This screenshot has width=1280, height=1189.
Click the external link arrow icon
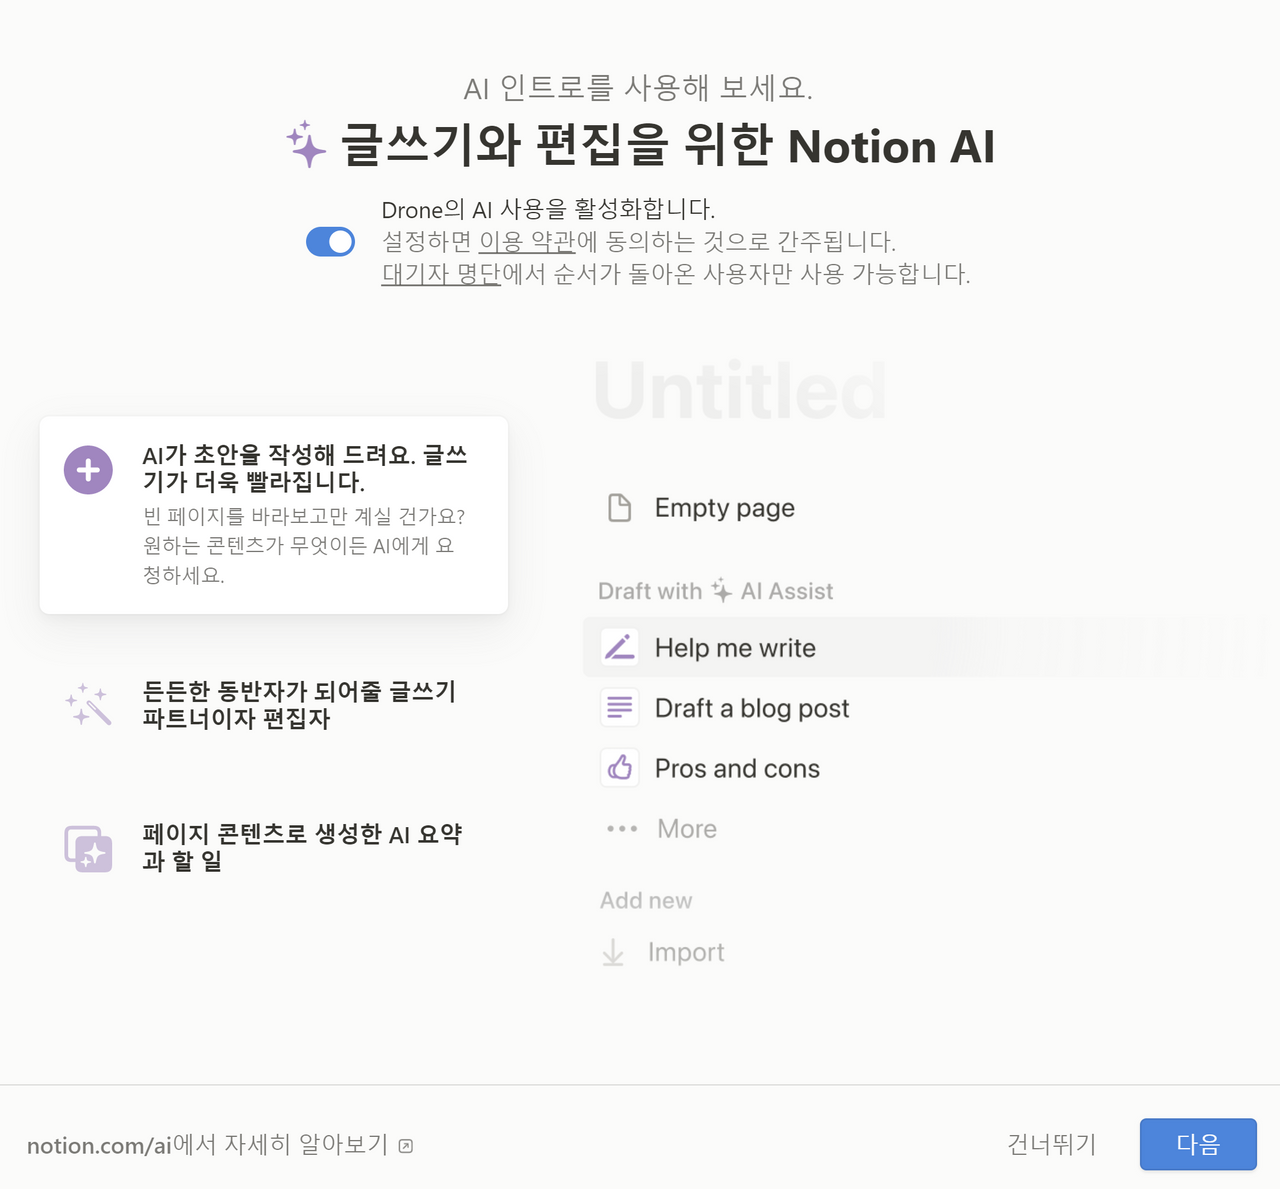pos(406,1146)
